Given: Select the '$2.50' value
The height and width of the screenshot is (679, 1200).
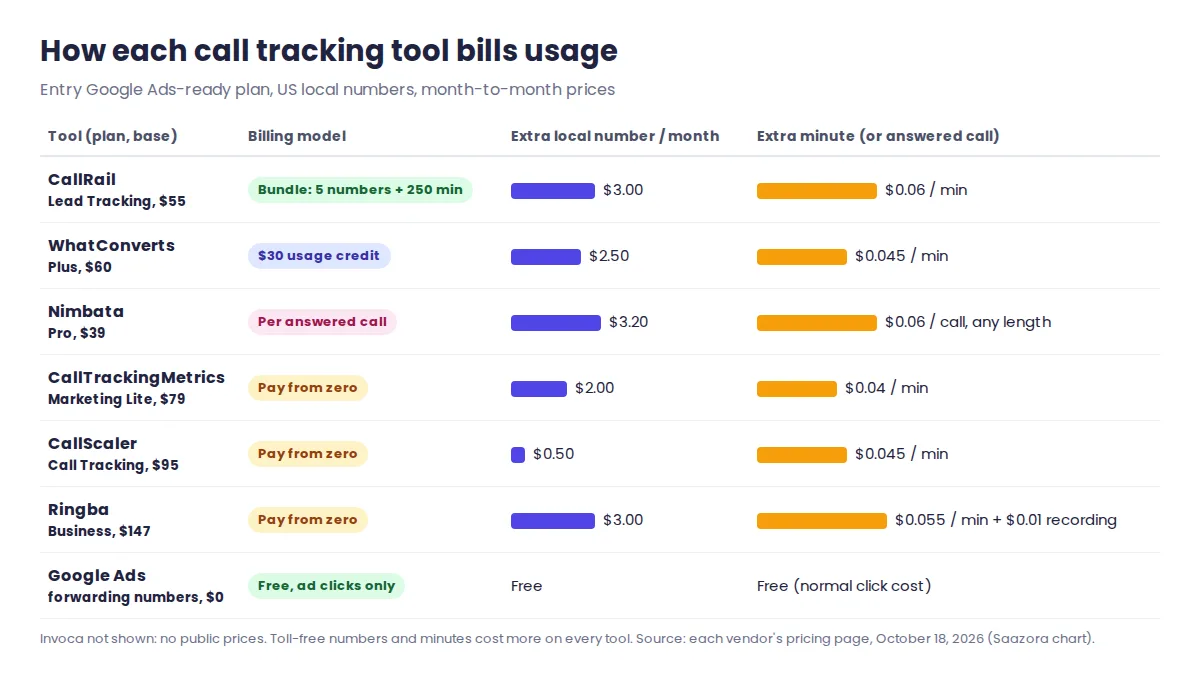Looking at the screenshot, I should pos(609,256).
